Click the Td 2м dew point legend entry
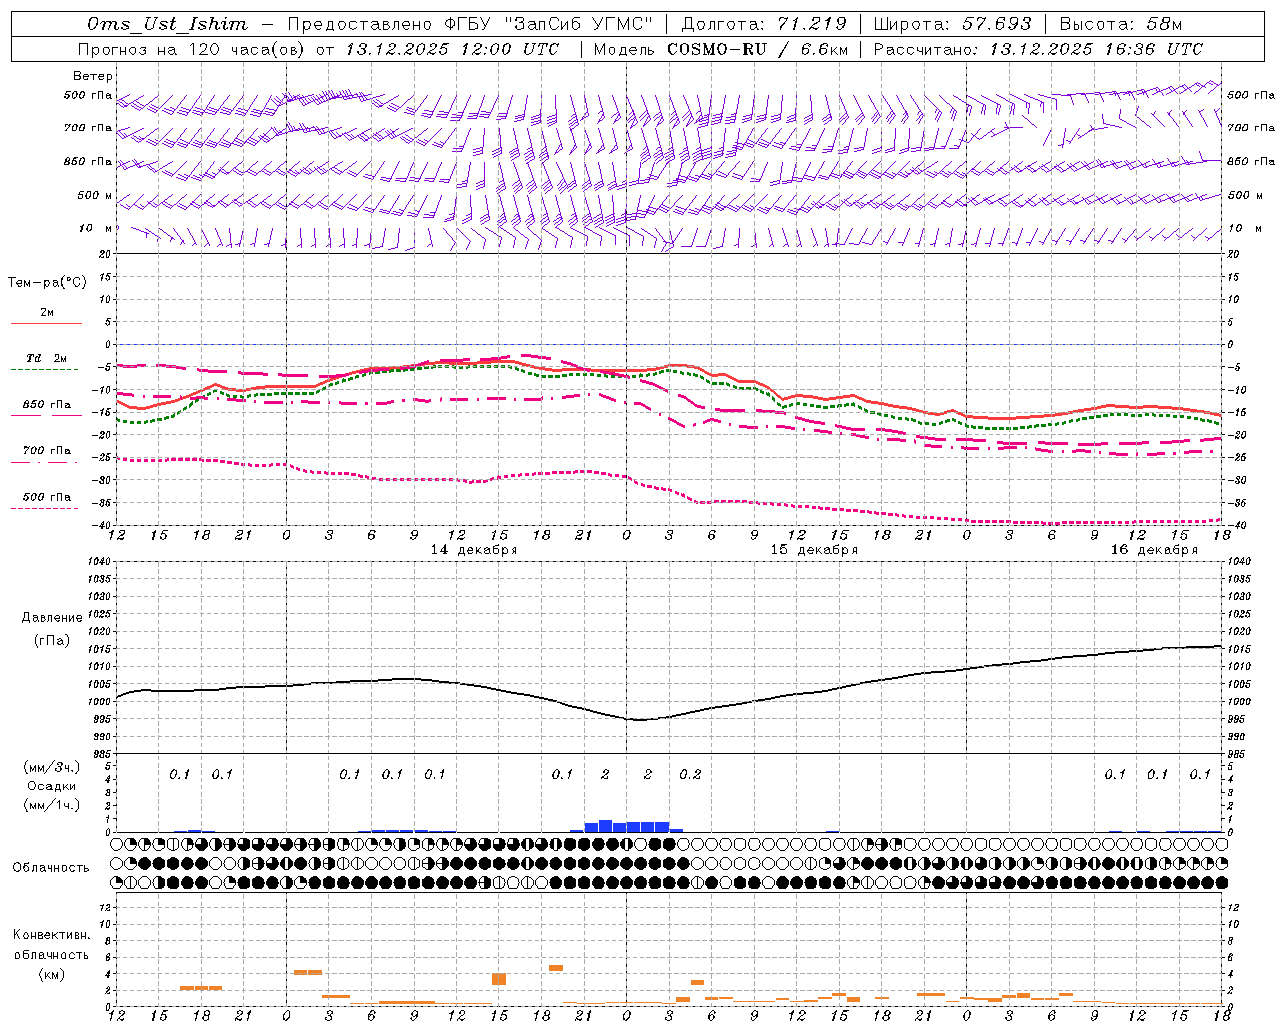Screen dimensions: 1280x1024 tap(46, 358)
